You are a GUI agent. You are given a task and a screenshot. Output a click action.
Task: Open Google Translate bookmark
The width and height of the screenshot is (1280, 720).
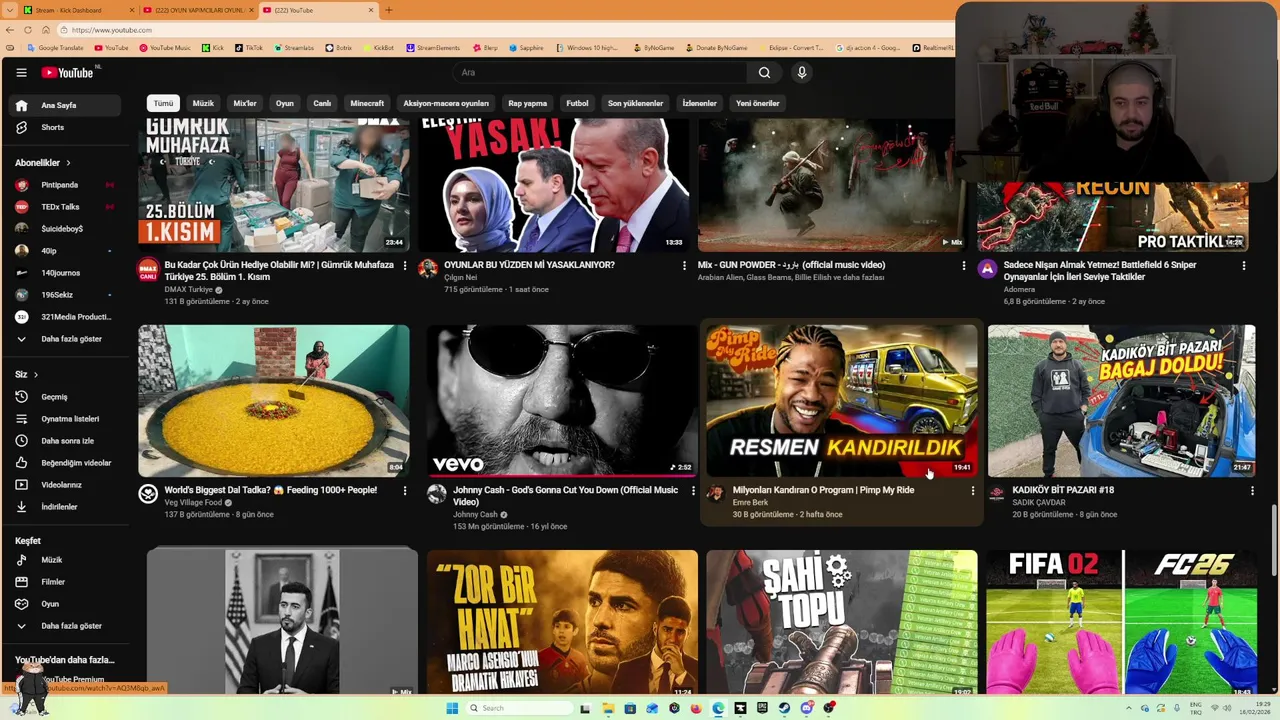pos(55,47)
